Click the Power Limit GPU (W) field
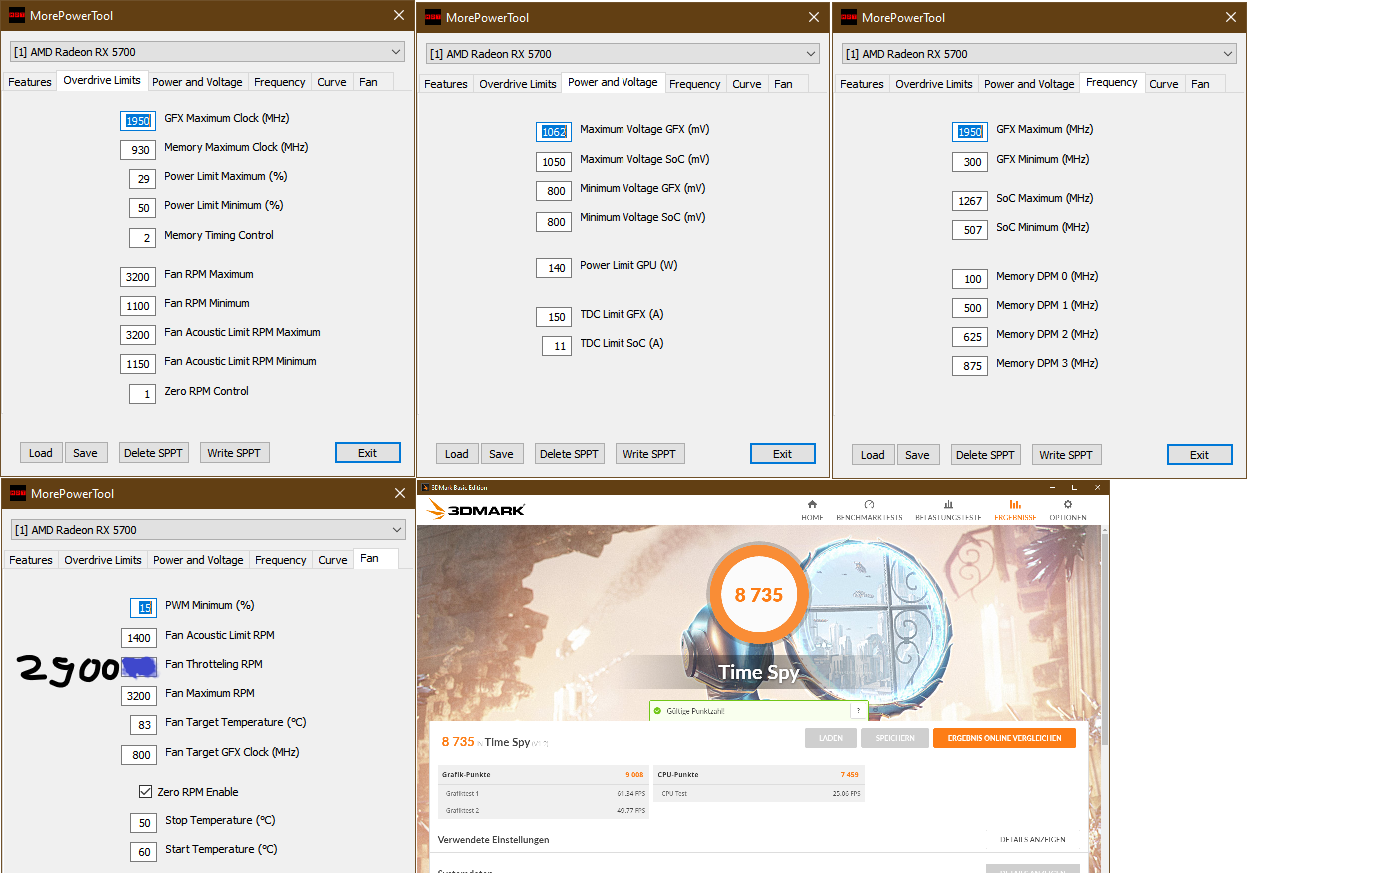Viewport: 1386px width, 873px height. pyautogui.click(x=554, y=268)
